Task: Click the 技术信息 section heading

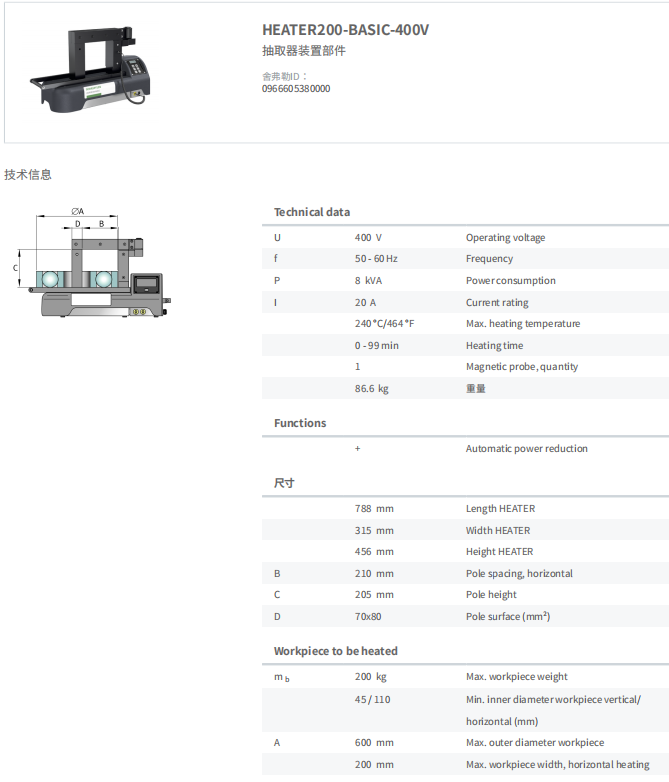Action: (28, 175)
